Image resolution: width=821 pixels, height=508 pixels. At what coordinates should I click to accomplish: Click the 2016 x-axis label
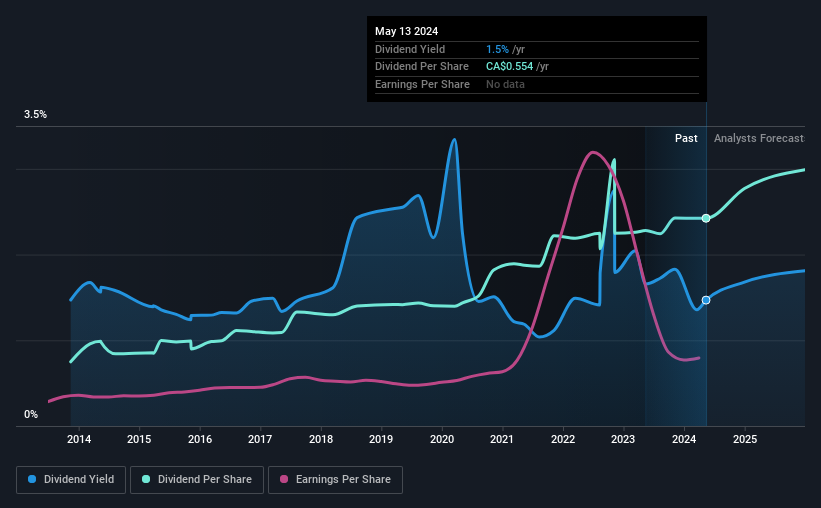200,439
